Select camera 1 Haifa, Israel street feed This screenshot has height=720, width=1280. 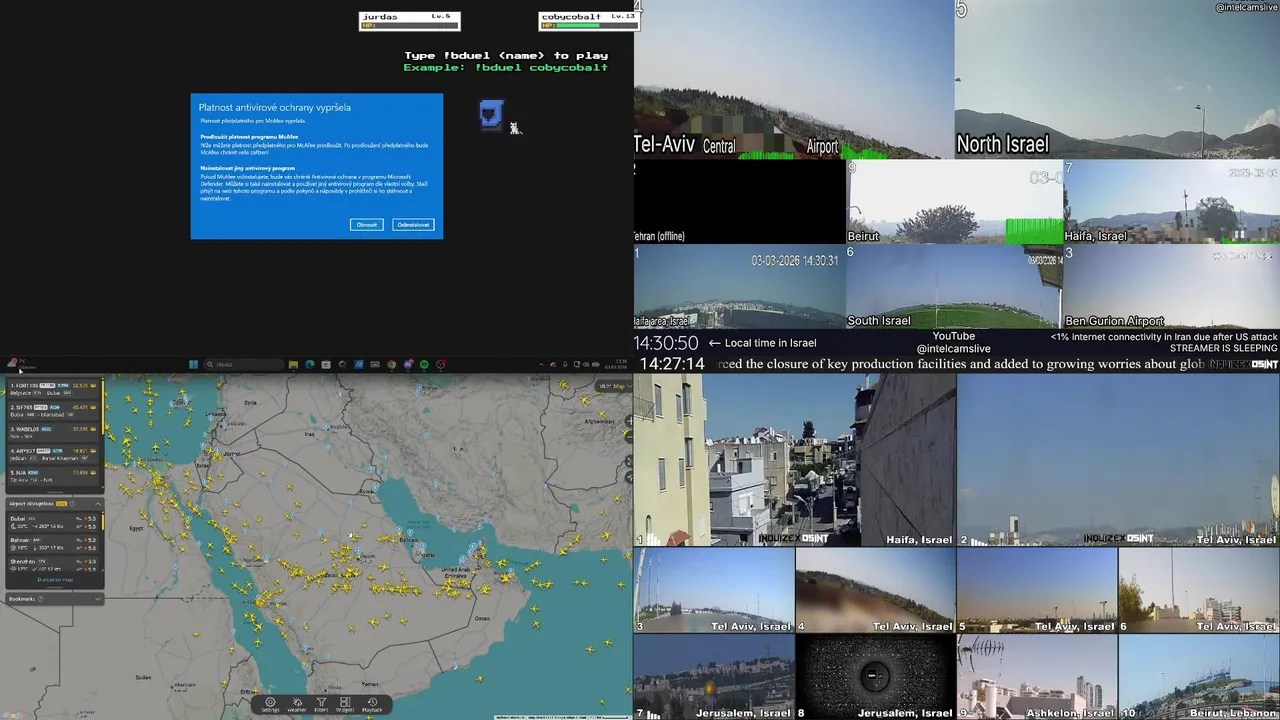795,461
